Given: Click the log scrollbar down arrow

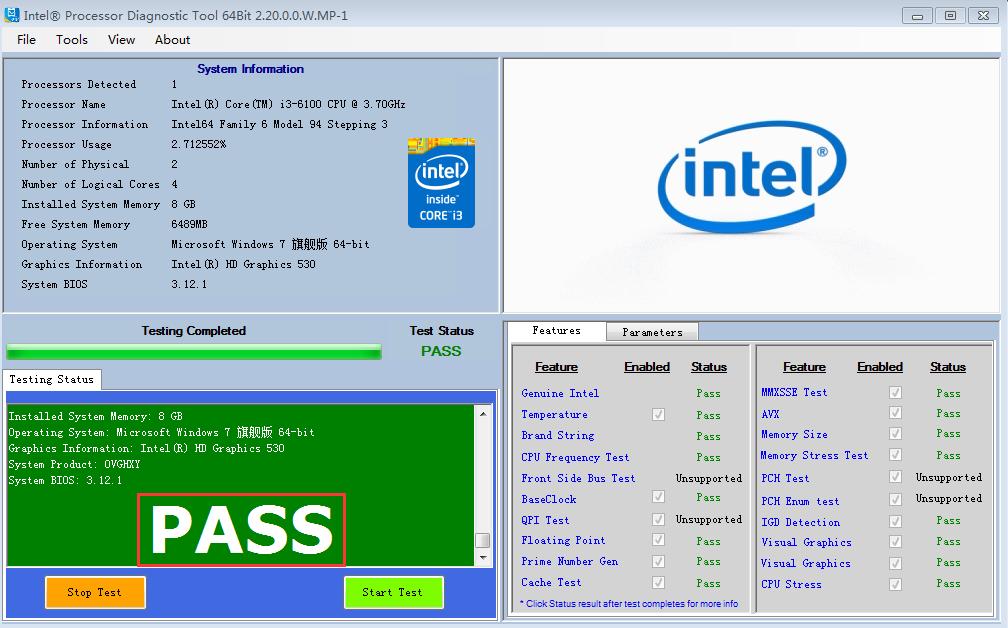Looking at the screenshot, I should 483,558.
